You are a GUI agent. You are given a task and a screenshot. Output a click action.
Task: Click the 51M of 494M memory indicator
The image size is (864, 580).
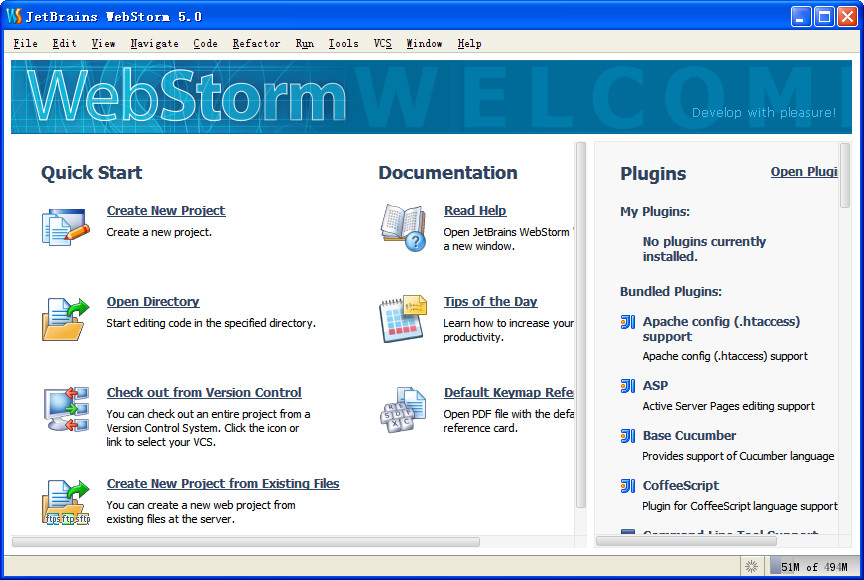click(x=812, y=566)
